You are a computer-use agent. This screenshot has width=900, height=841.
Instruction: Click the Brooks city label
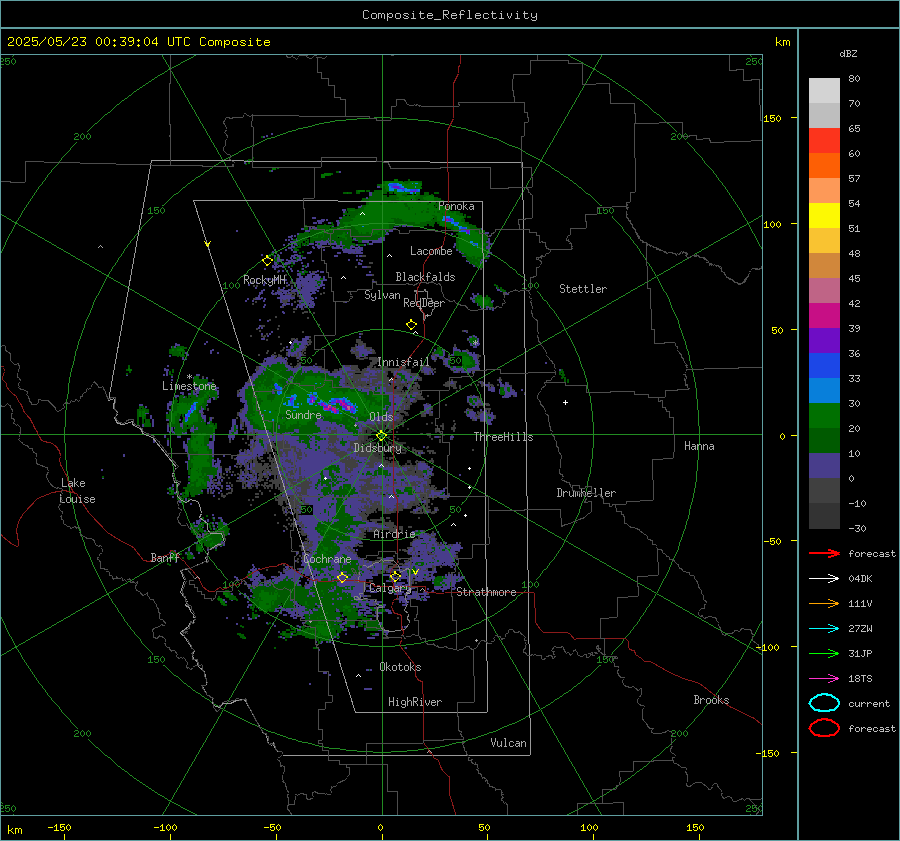coord(711,700)
